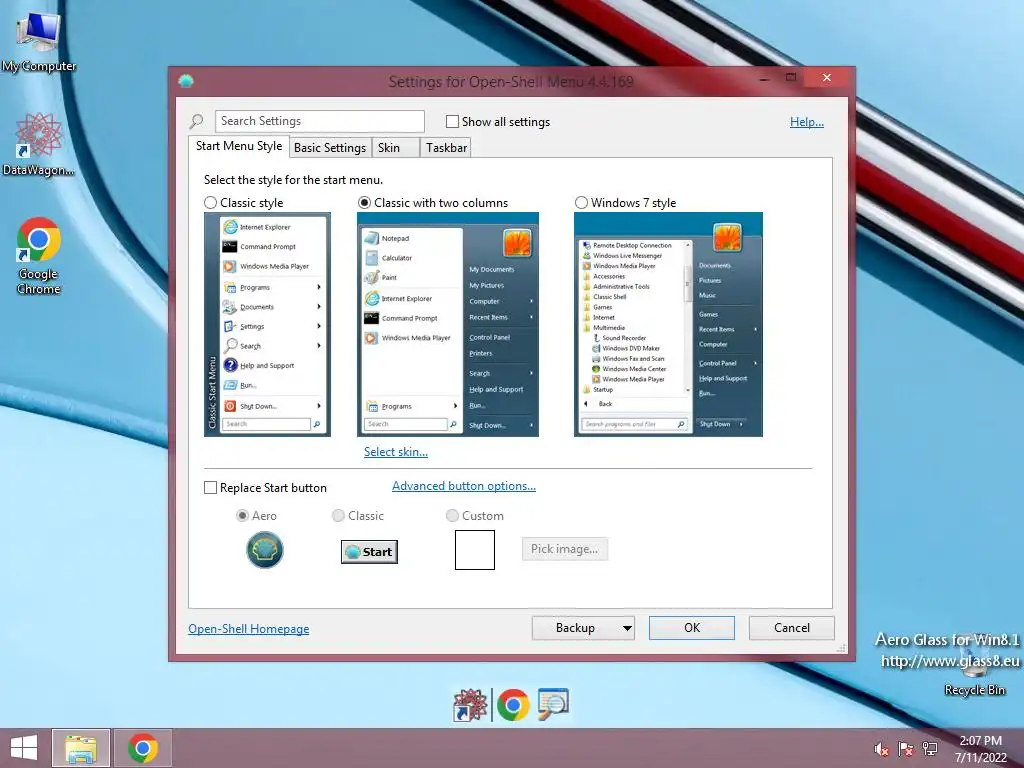Screen dimensions: 1024x768
Task: Open File Explorer from the taskbar
Action: (x=81, y=748)
